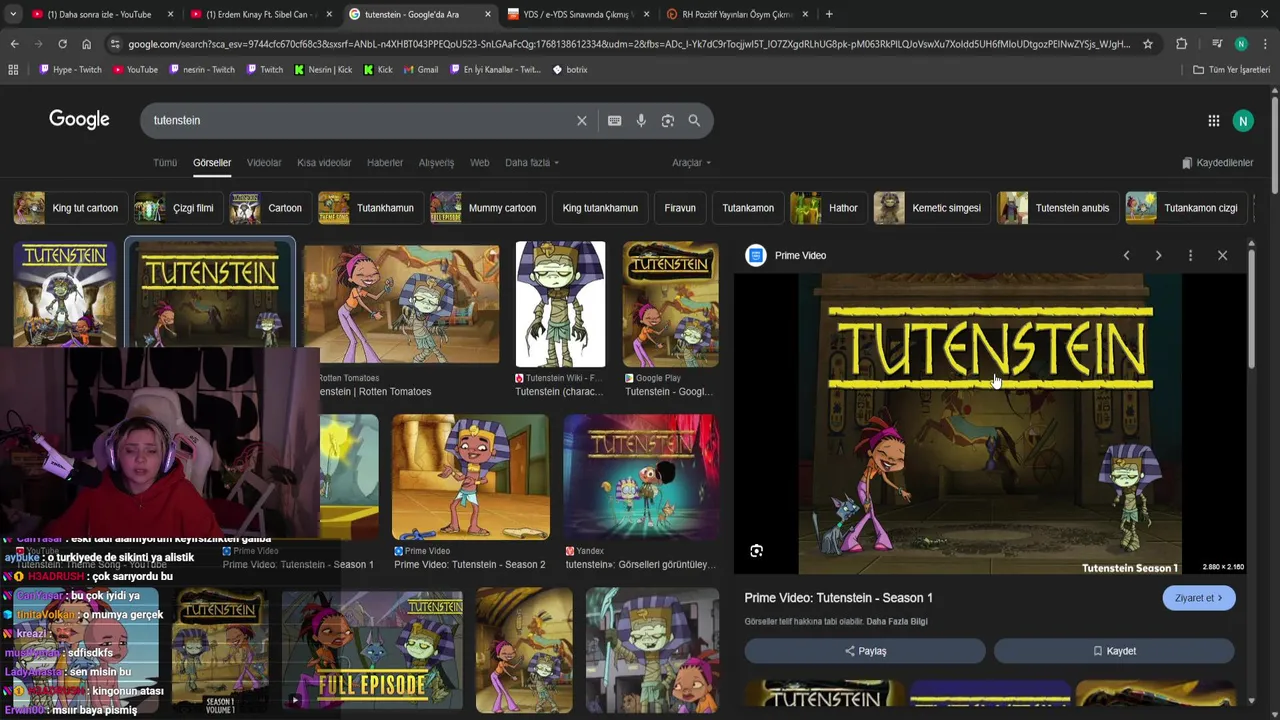Clear the tutenstein search query
Screen dimensions: 1280x720
tap(581, 120)
